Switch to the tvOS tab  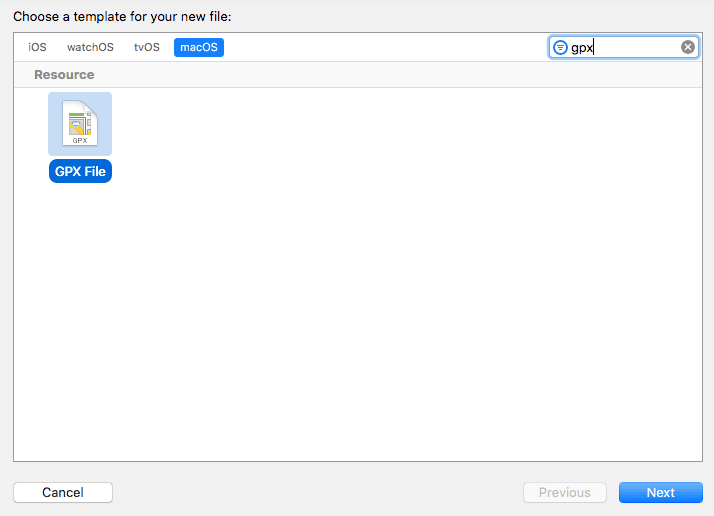tap(147, 47)
